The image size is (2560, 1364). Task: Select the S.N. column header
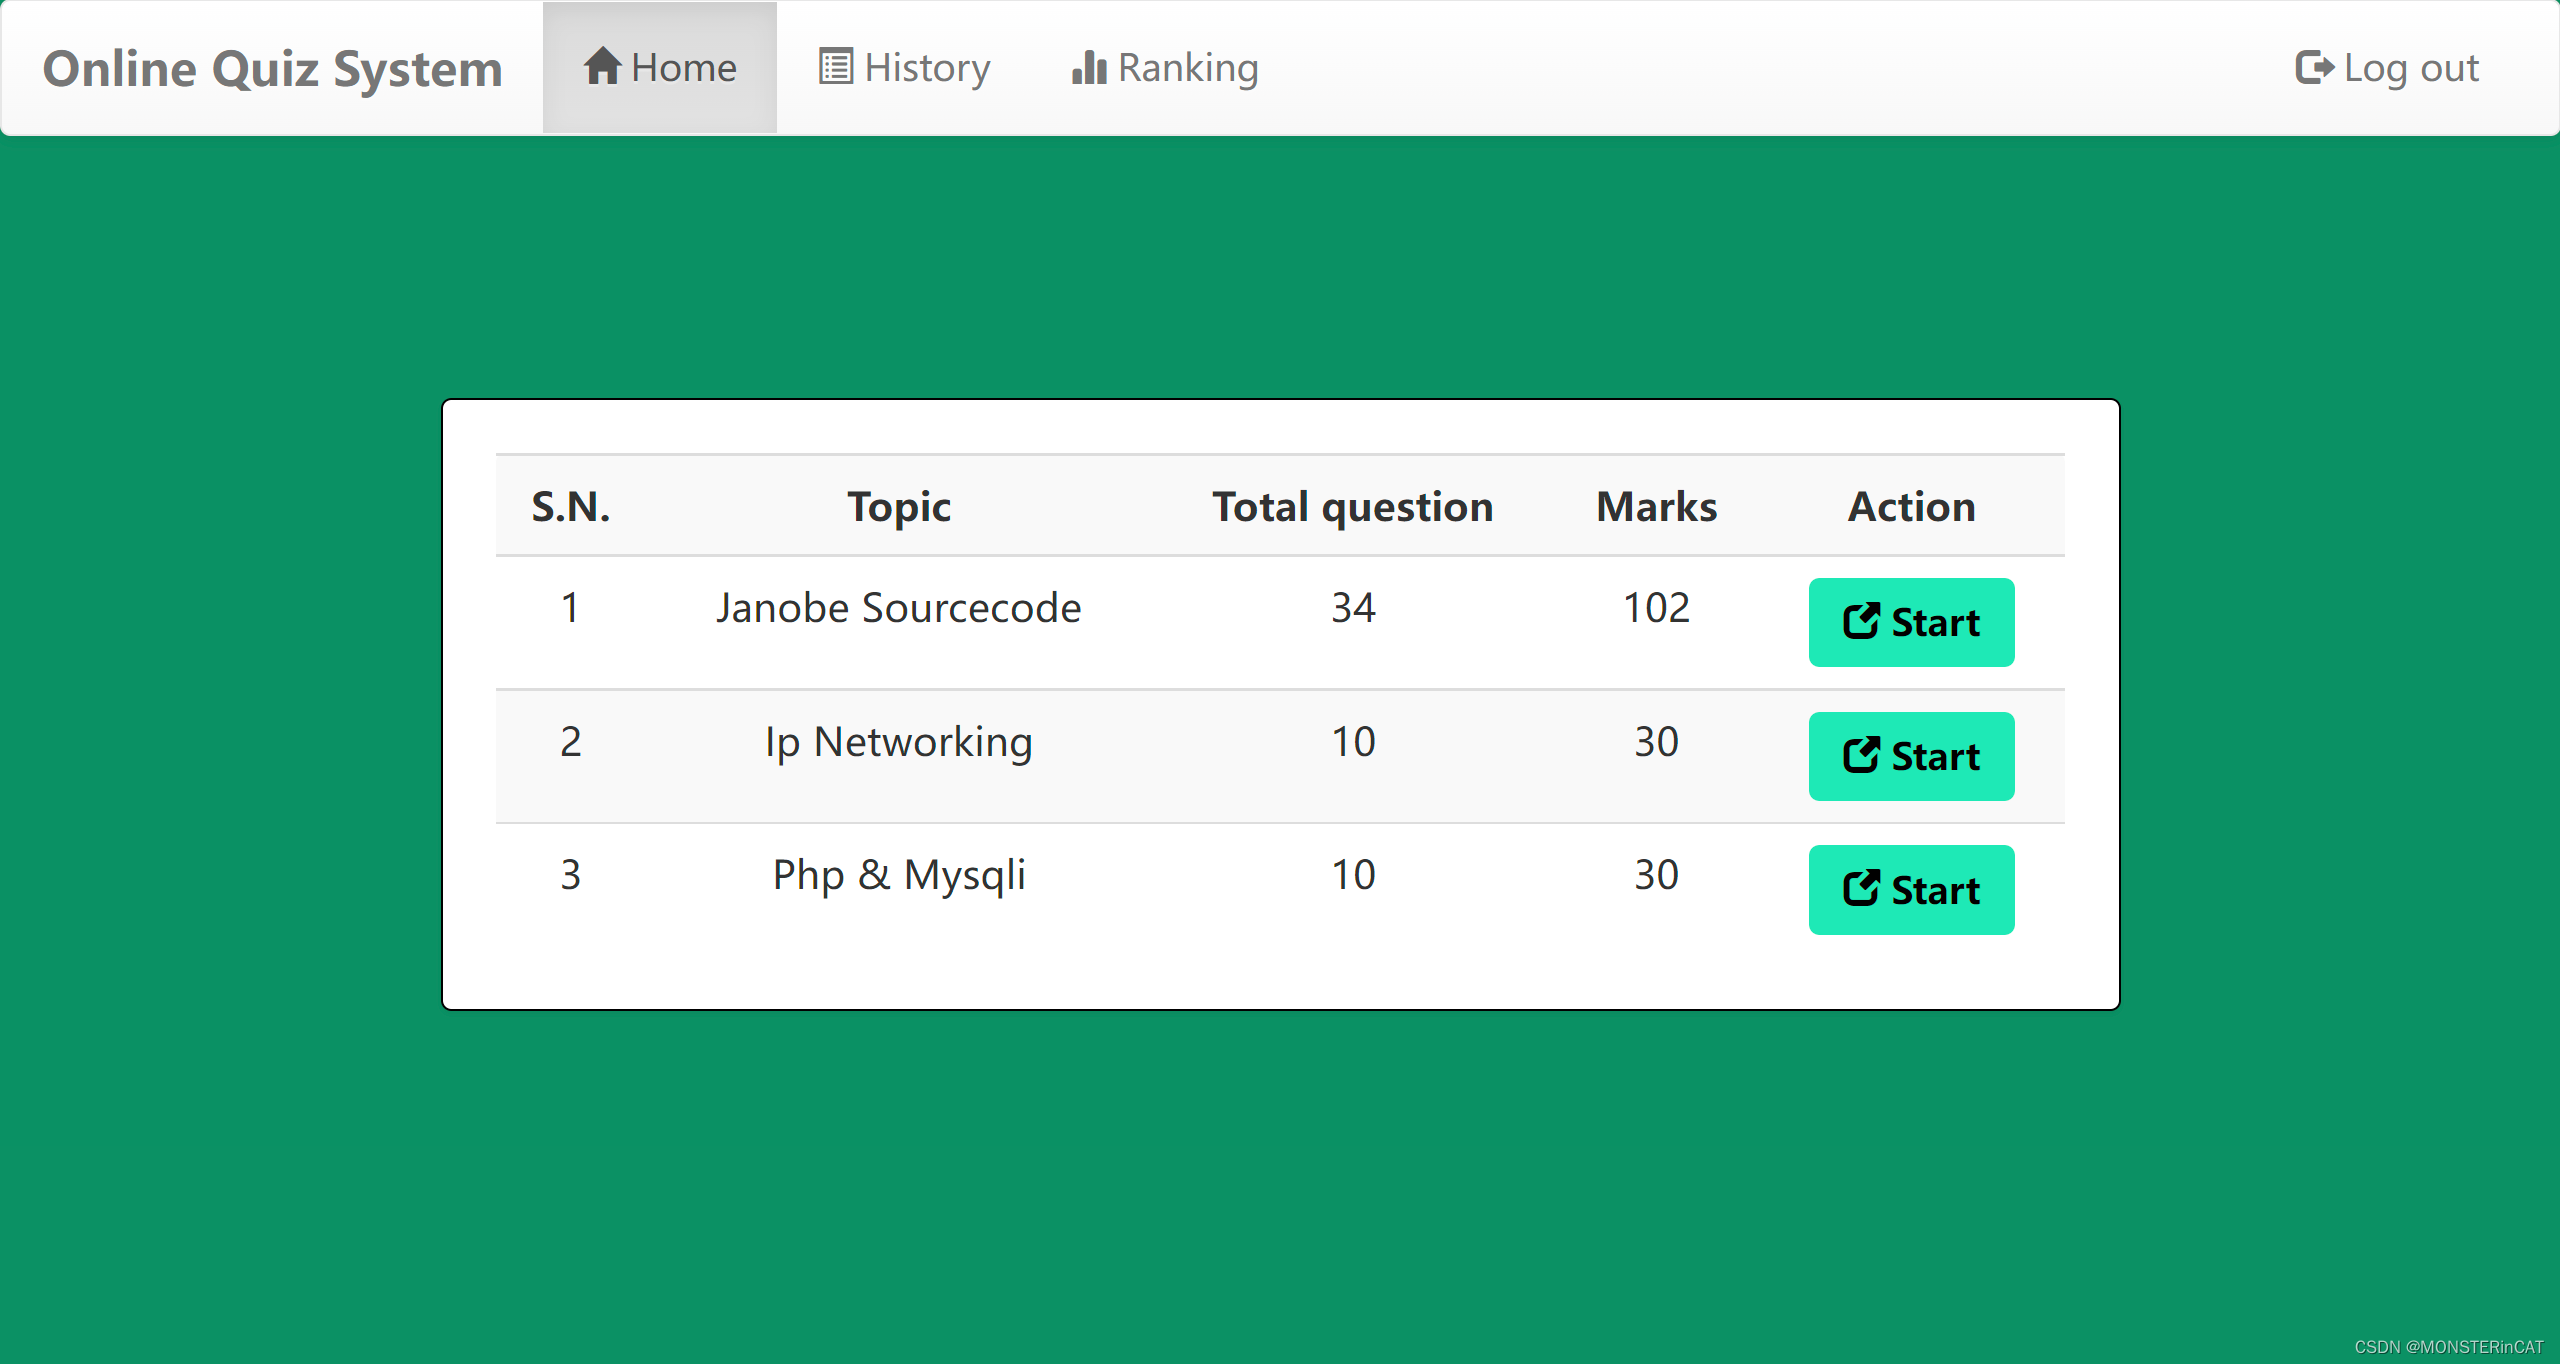[x=570, y=507]
